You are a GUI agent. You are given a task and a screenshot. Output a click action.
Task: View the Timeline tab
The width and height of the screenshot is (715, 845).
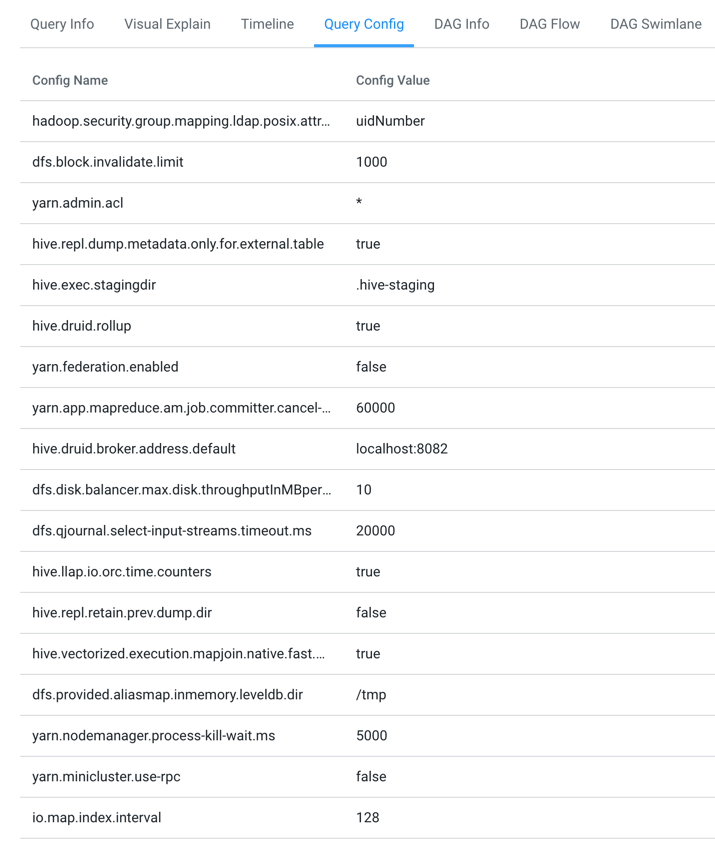tap(266, 24)
